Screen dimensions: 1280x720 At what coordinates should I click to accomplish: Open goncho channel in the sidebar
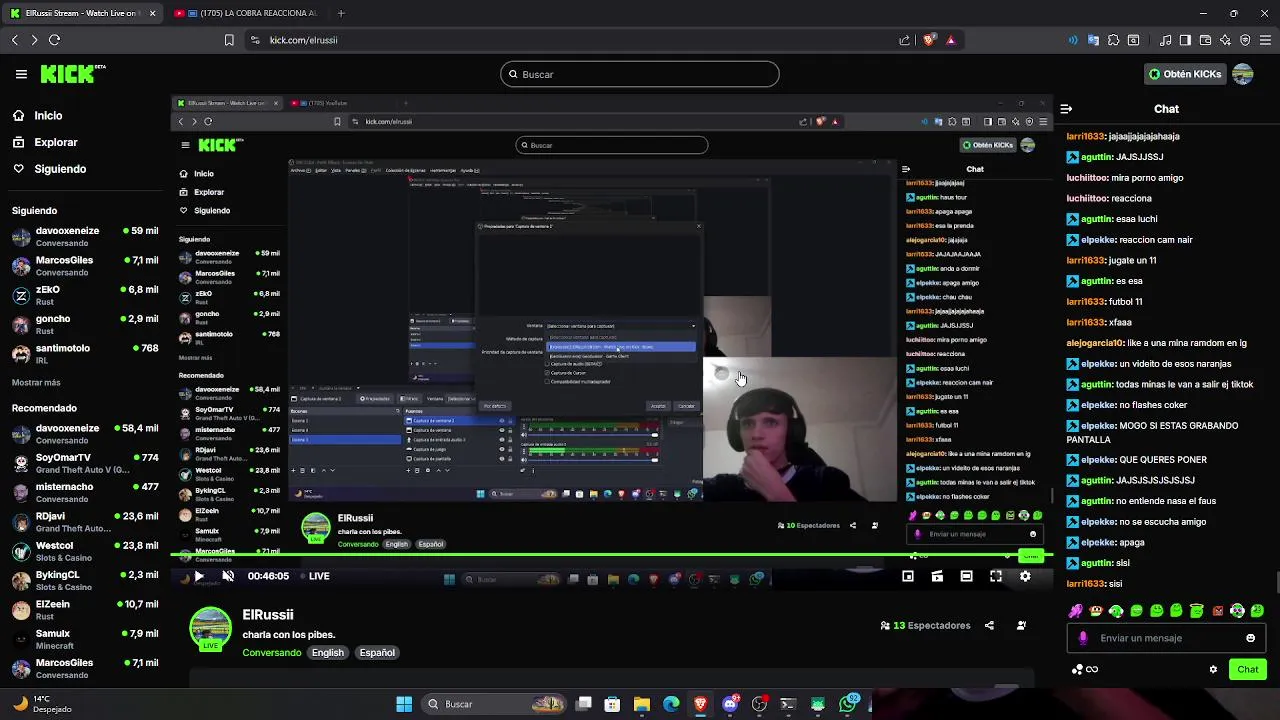point(85,324)
